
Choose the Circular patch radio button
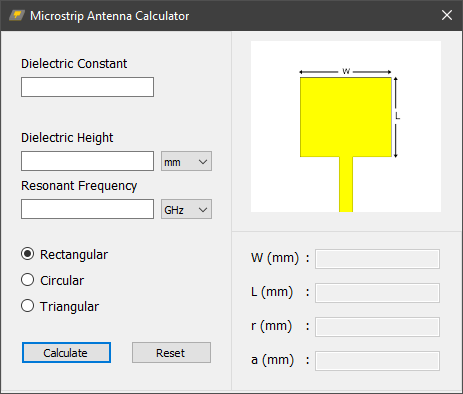27,280
